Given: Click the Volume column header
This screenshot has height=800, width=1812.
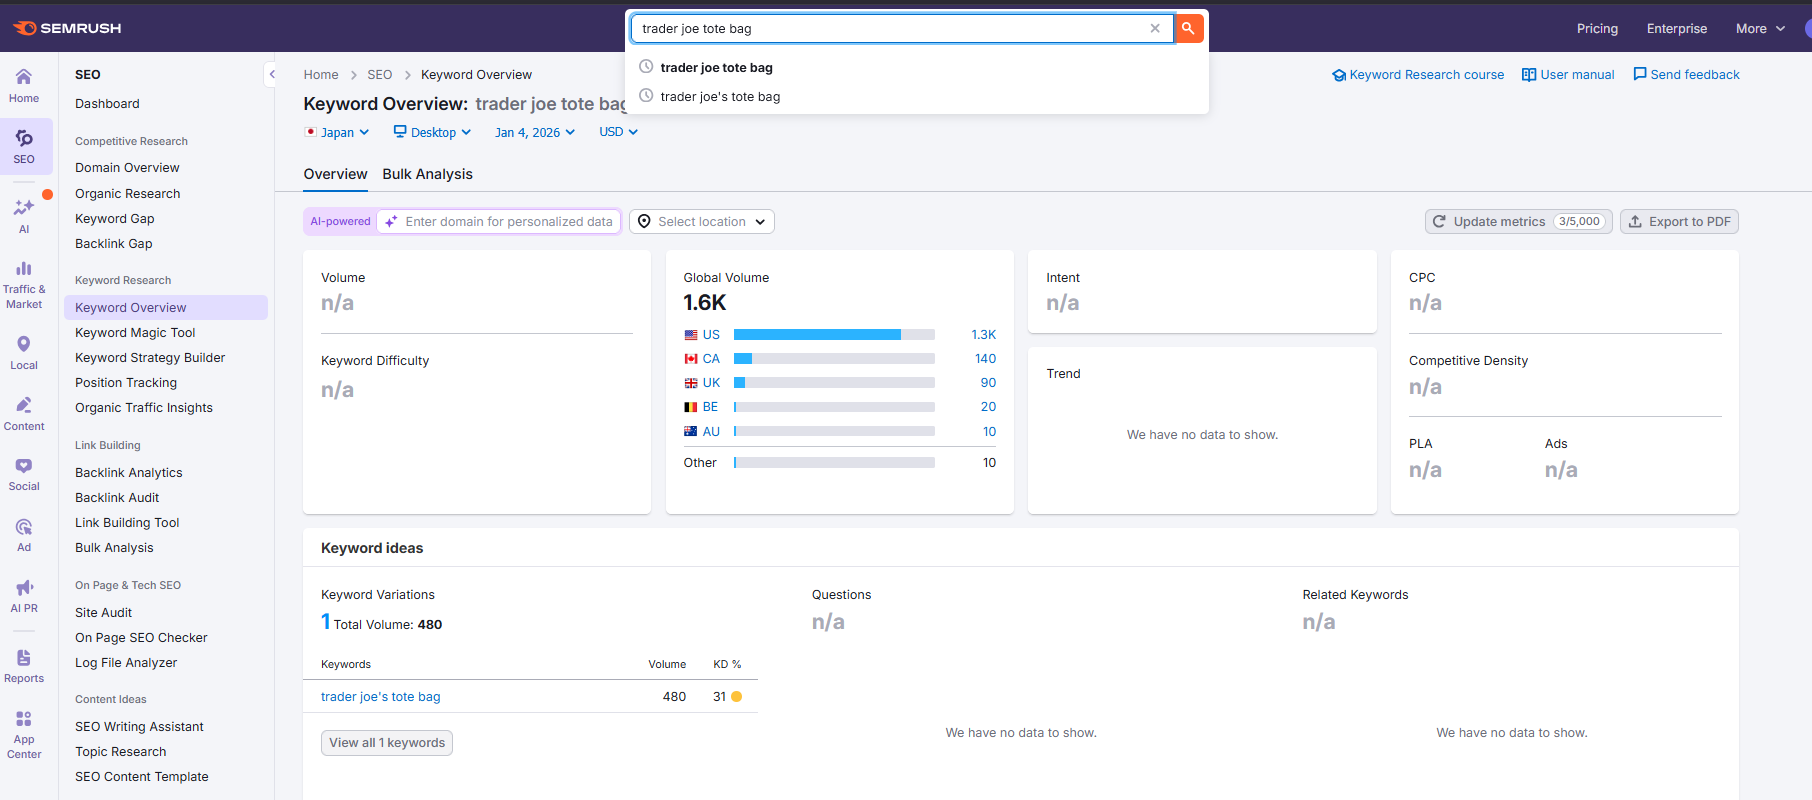Looking at the screenshot, I should [667, 664].
